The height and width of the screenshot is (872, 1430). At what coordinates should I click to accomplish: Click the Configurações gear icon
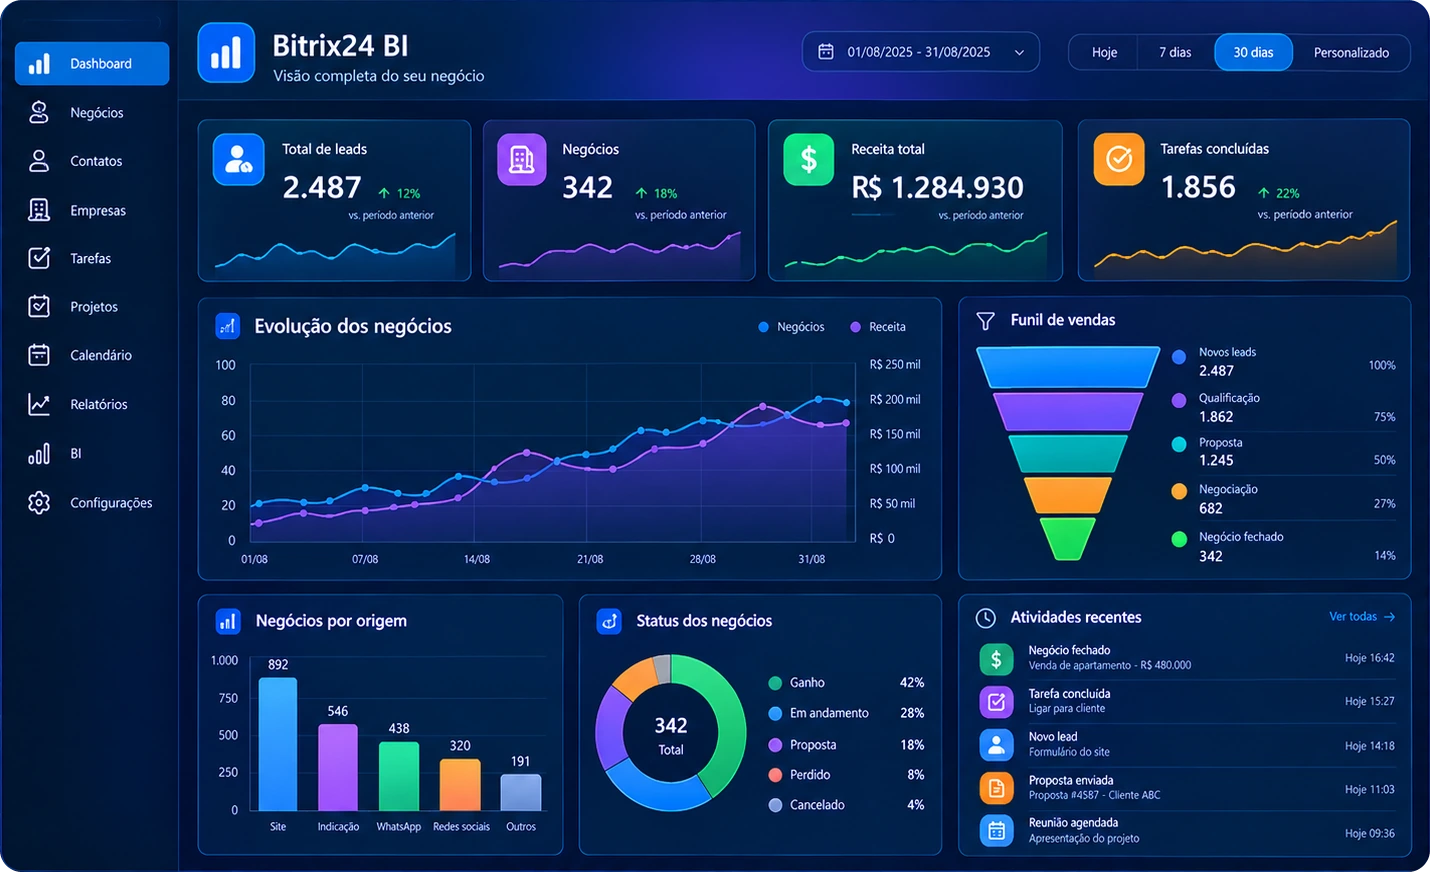[39, 502]
